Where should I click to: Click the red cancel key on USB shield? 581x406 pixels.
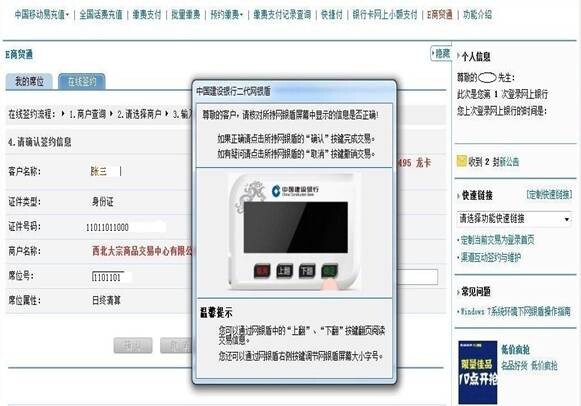point(262,271)
